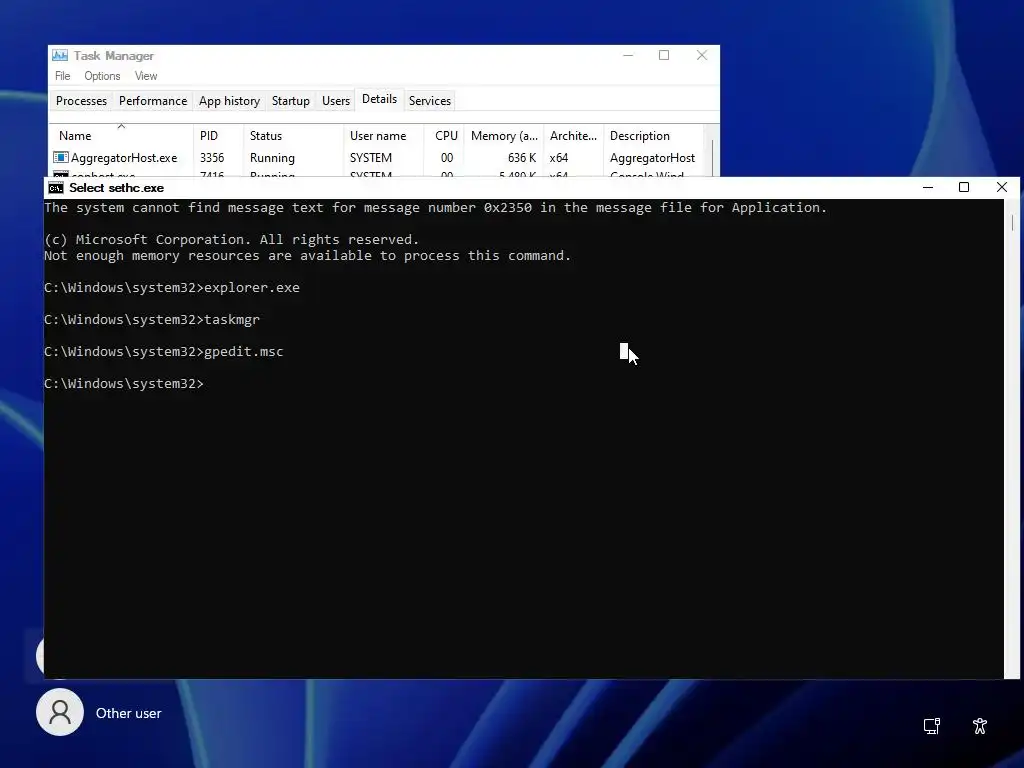Open the network icon on login screen
This screenshot has height=768, width=1024.
click(931, 726)
